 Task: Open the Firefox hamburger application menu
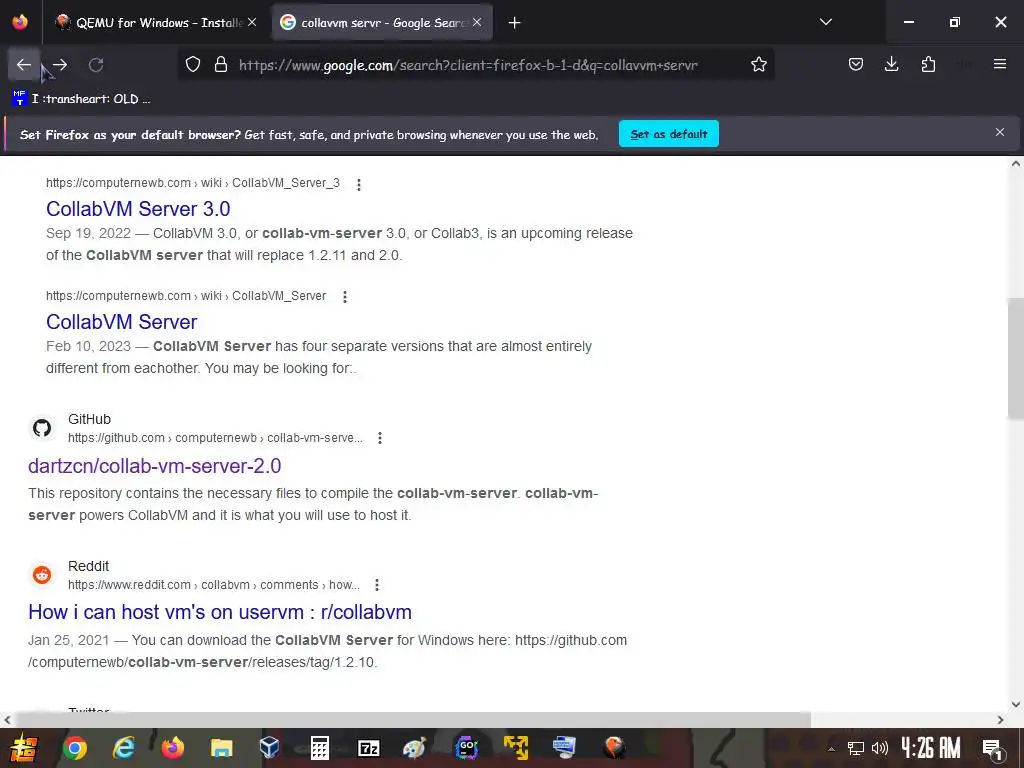coord(1000,65)
